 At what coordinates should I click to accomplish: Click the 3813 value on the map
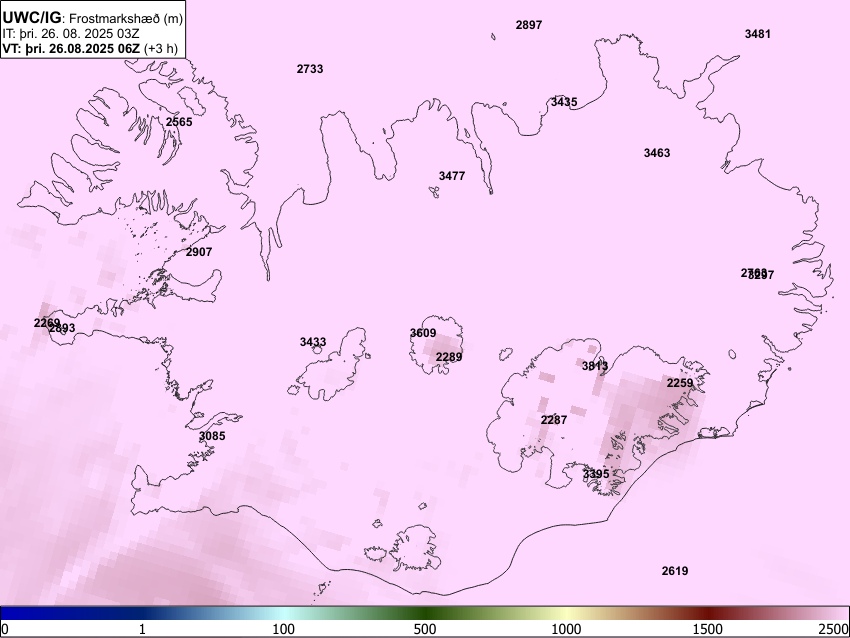click(x=595, y=366)
